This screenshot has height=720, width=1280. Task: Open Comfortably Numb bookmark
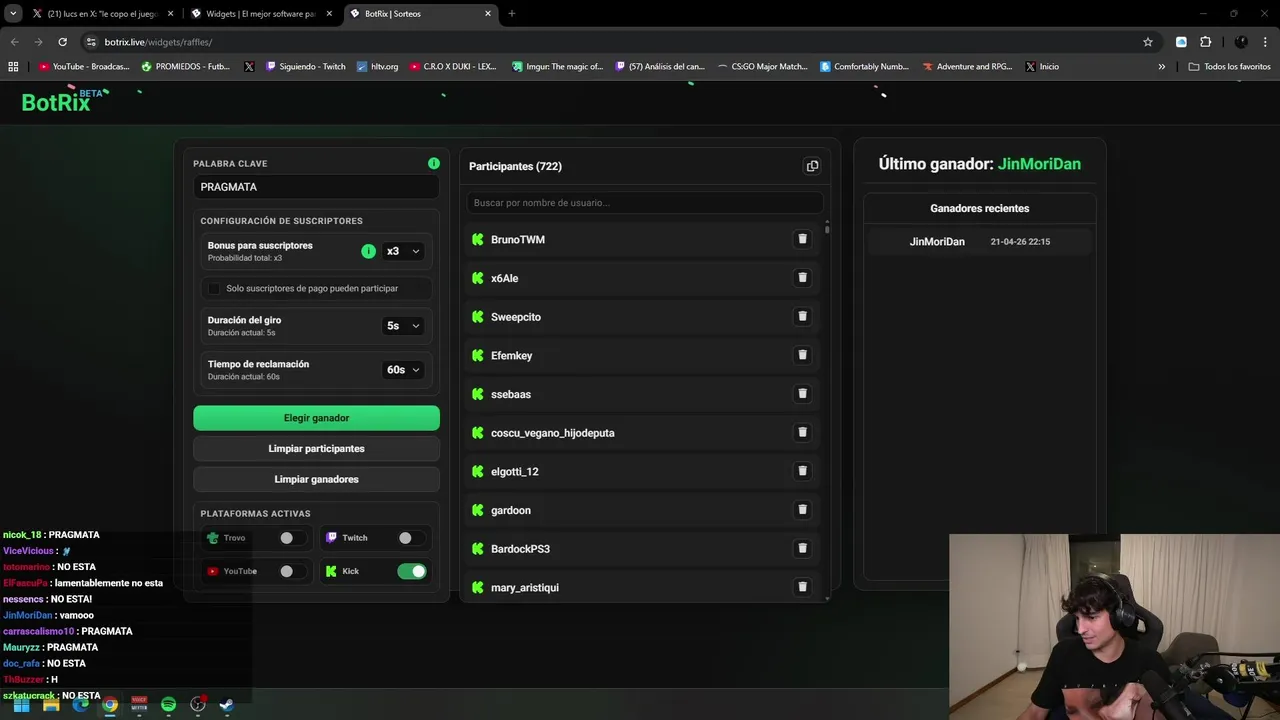pyautogui.click(x=865, y=67)
